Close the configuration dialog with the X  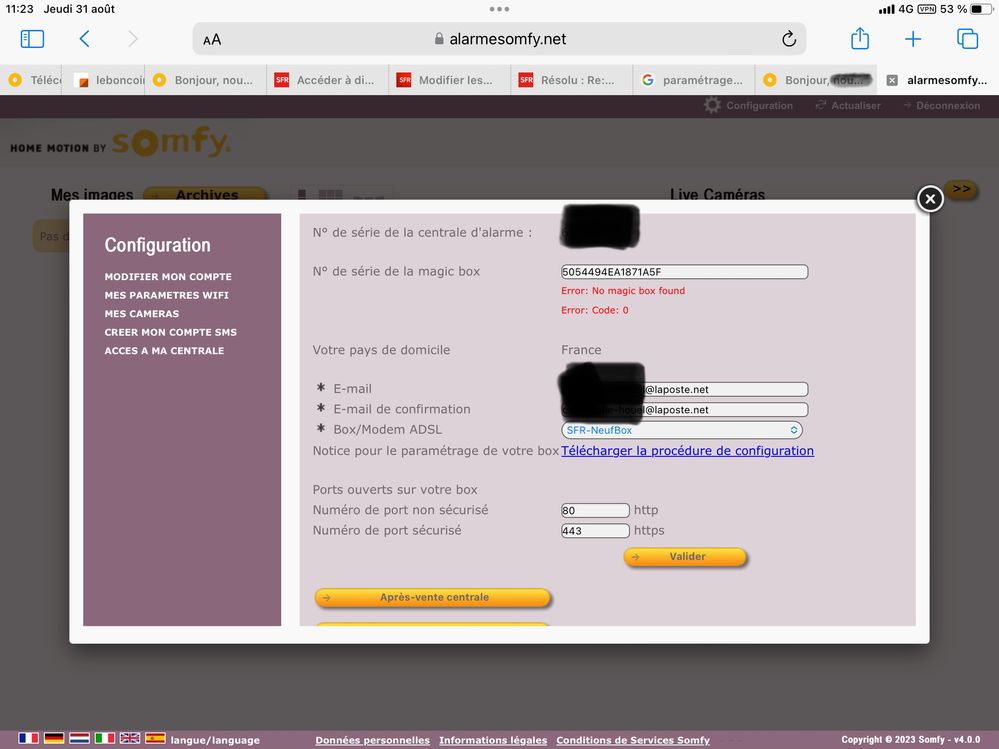[930, 199]
